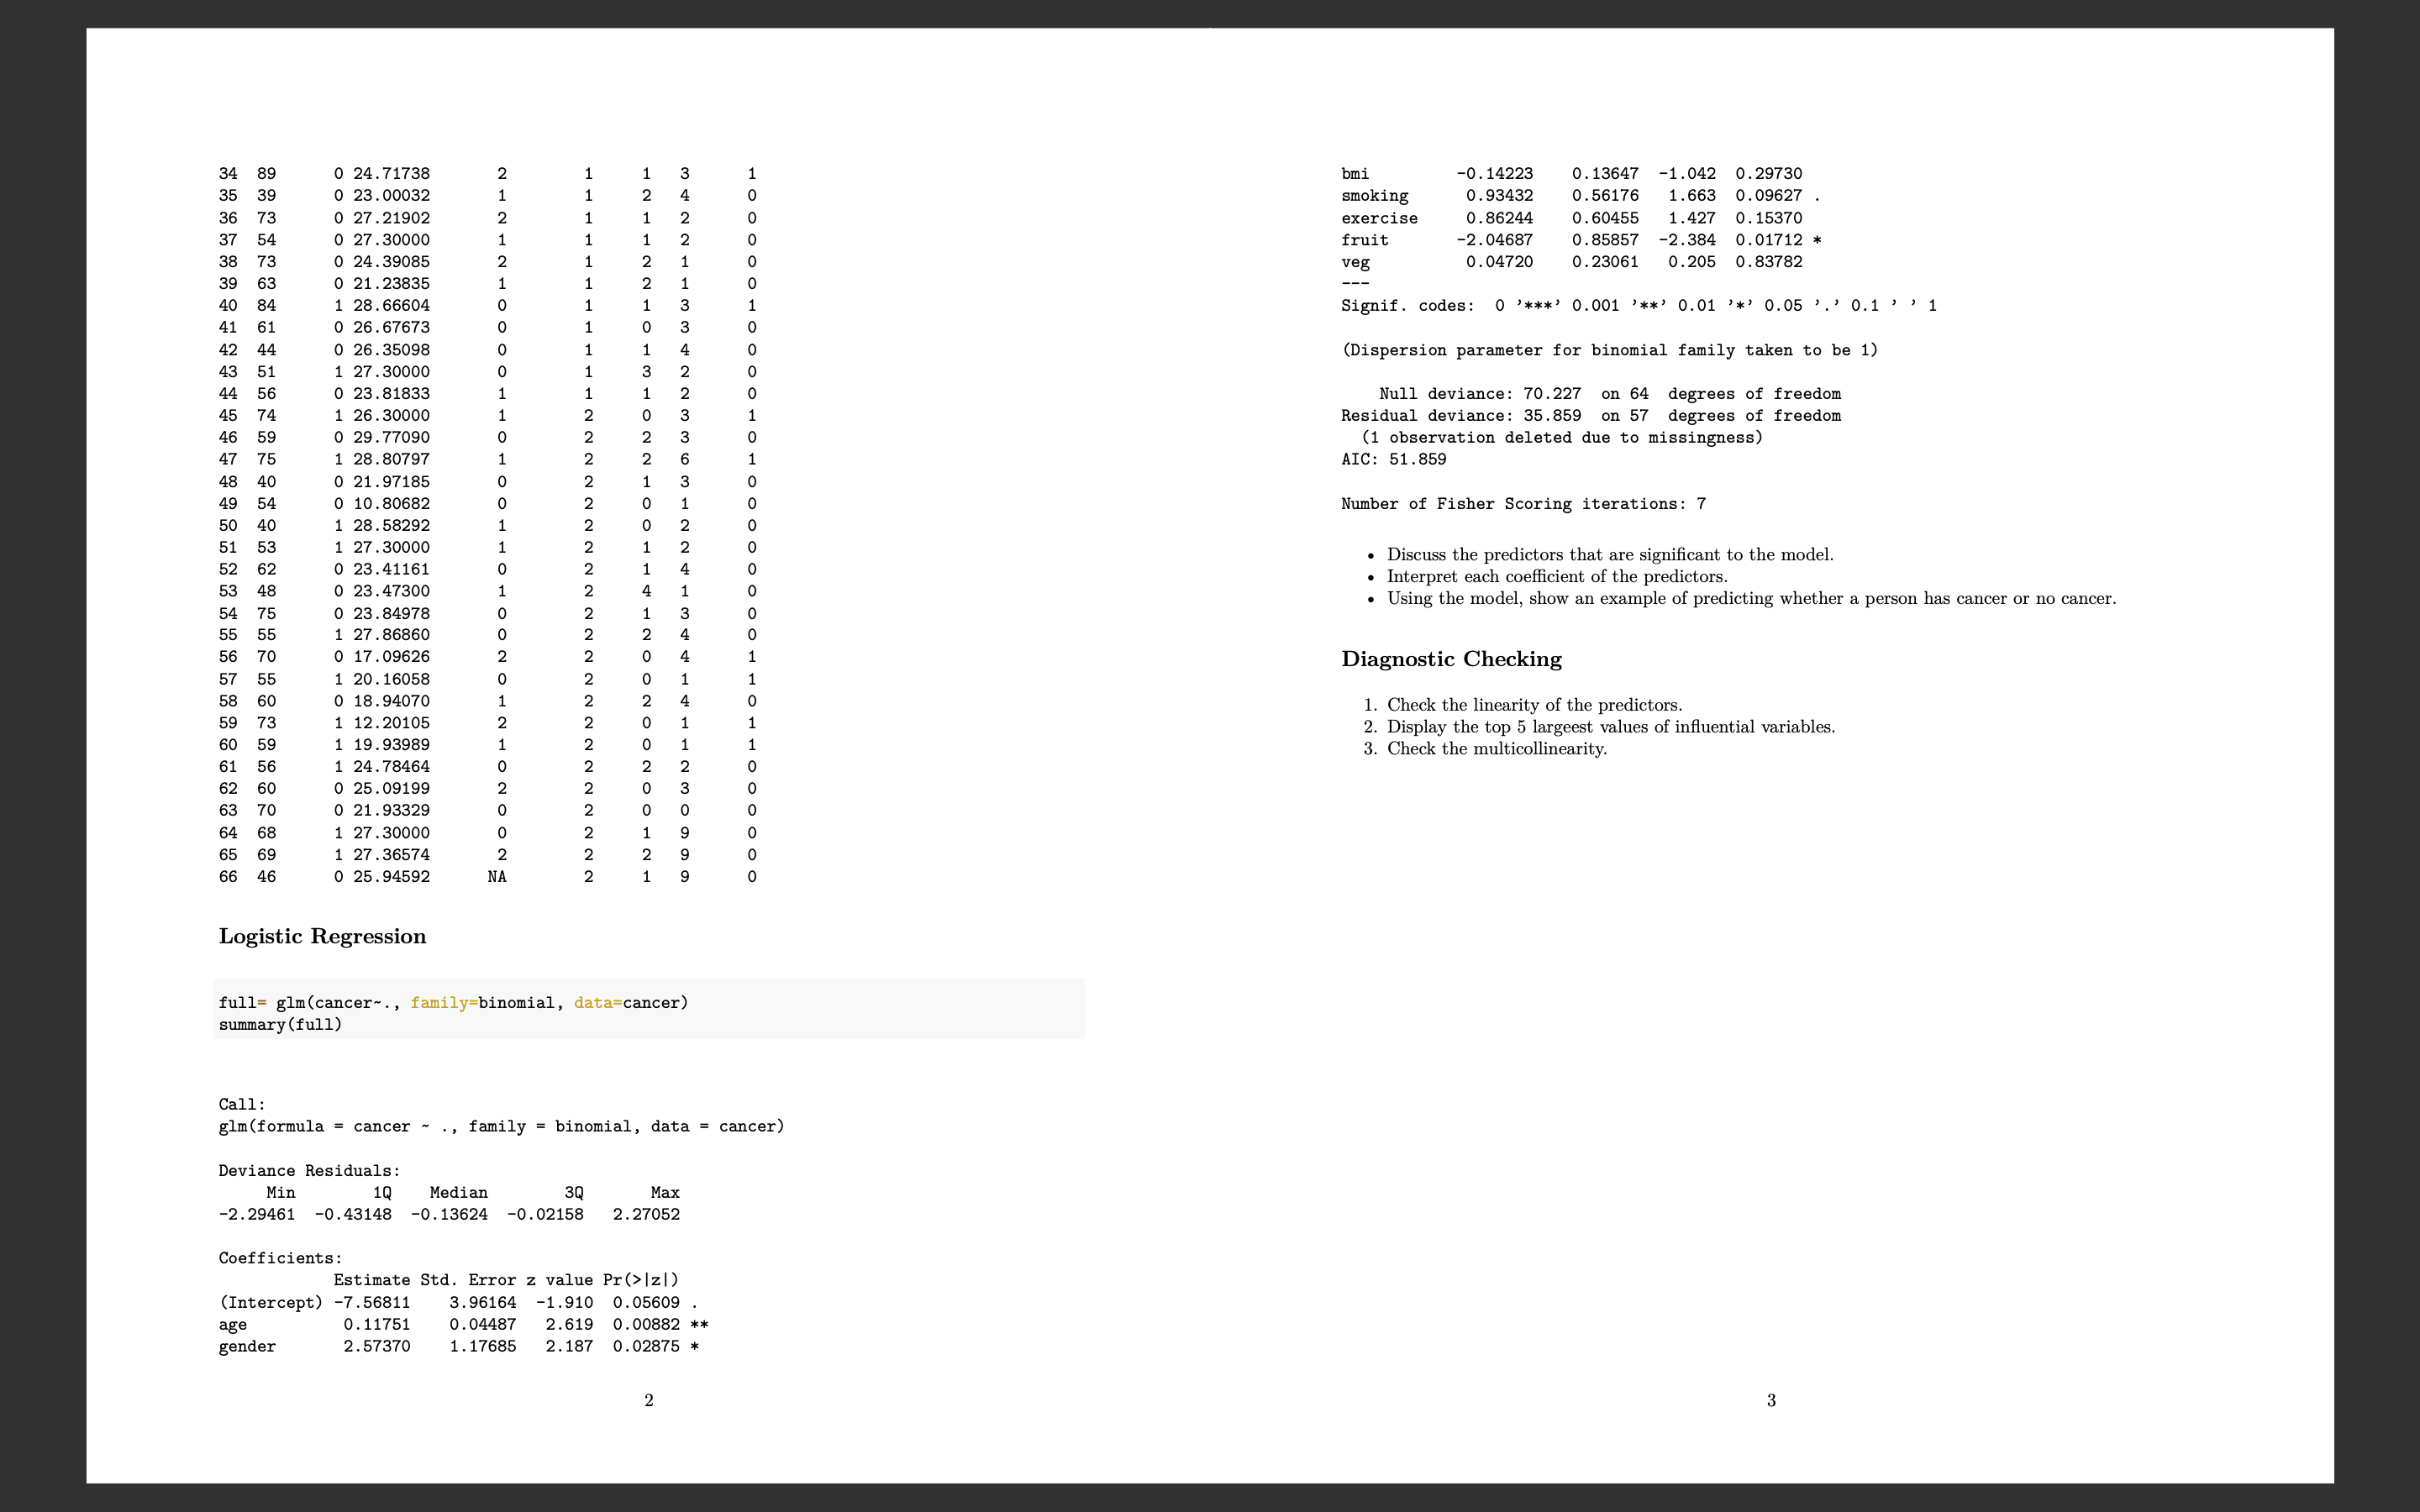Screen dimensions: 2420x1512
Task: Click the glm(cancer~.) code line
Action: tap(453, 1002)
